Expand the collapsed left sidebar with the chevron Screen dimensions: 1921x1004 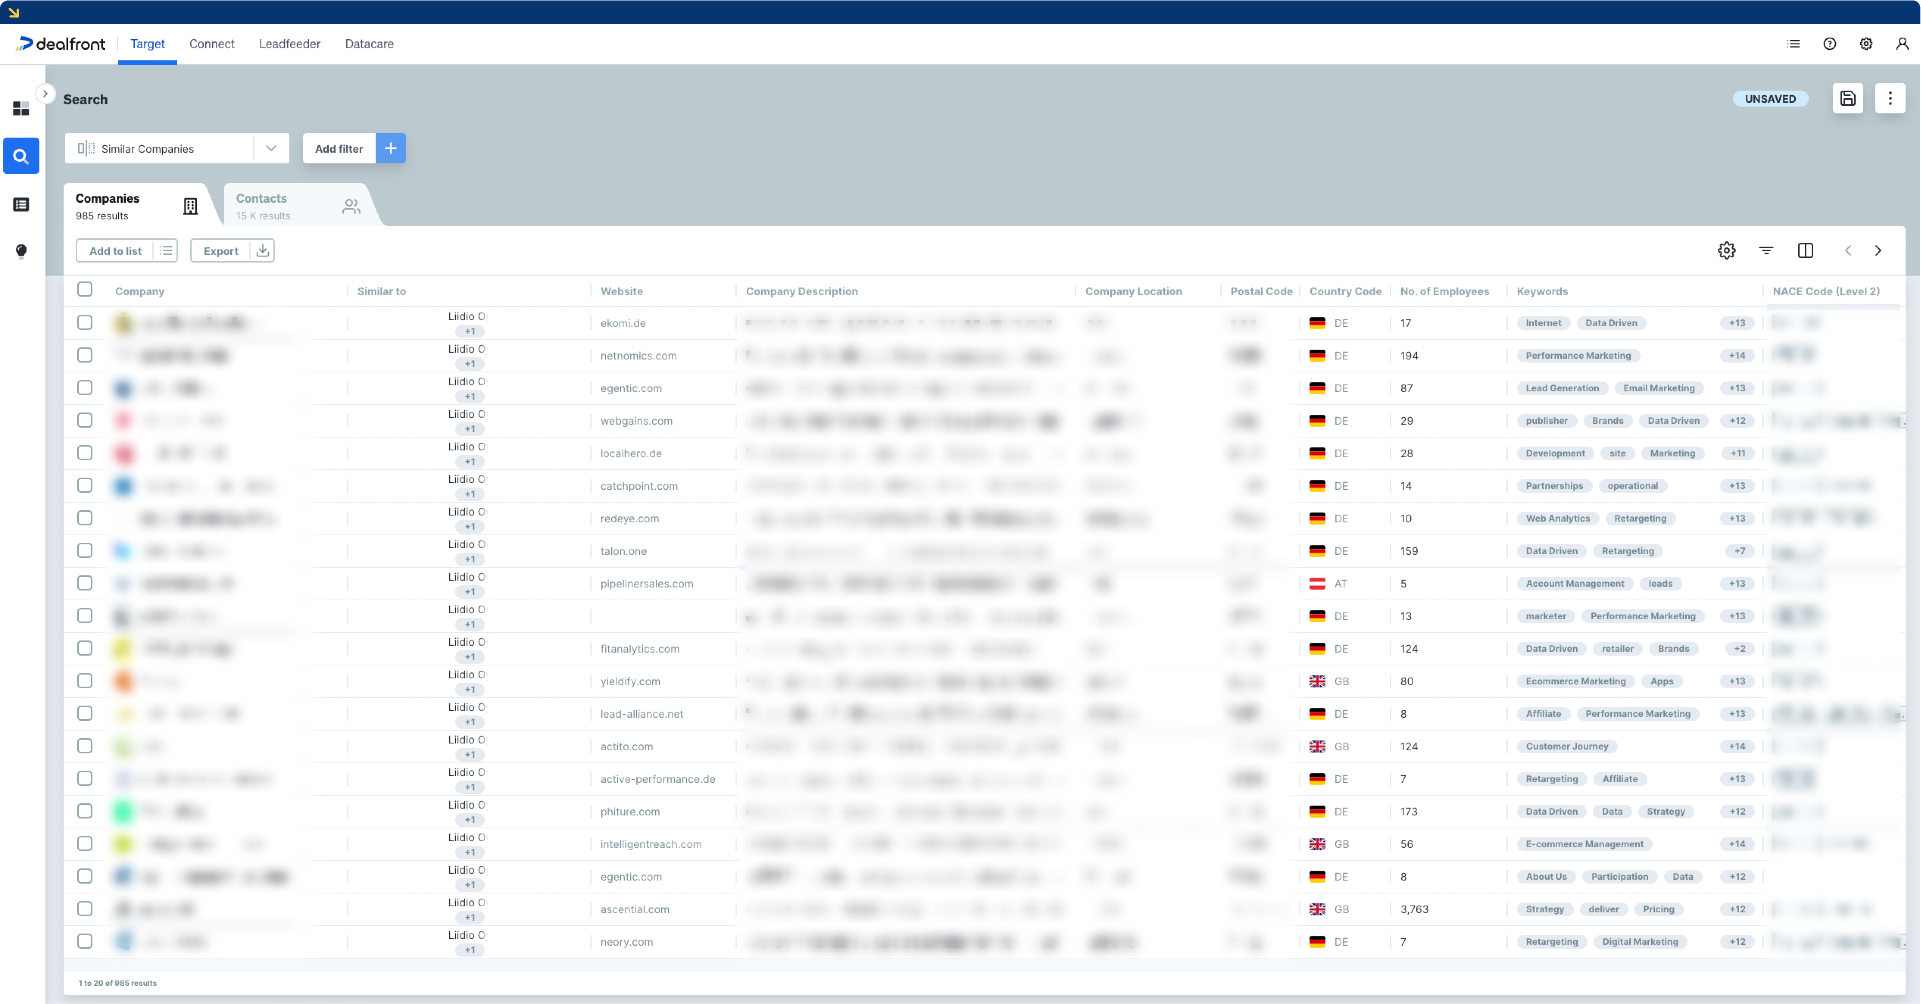46,93
